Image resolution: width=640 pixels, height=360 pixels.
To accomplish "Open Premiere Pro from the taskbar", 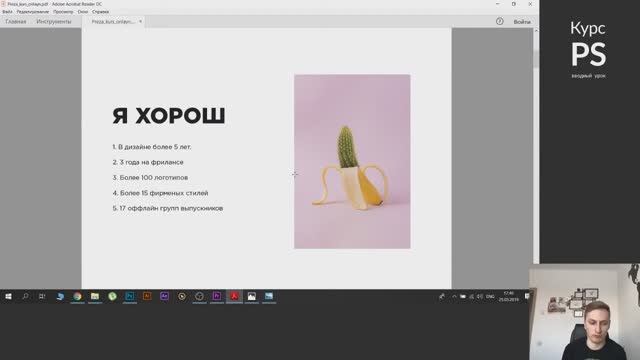I will pyautogui.click(x=217, y=296).
